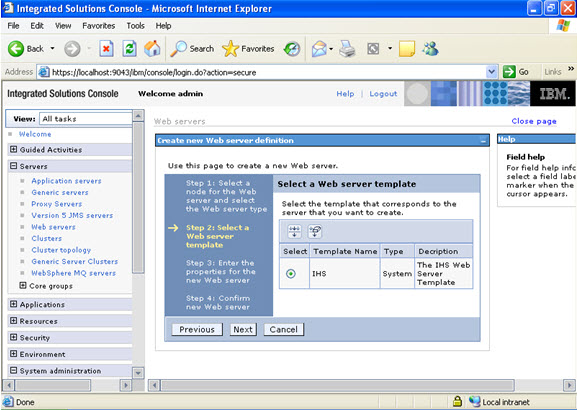Open the Favorites menu

point(99,26)
